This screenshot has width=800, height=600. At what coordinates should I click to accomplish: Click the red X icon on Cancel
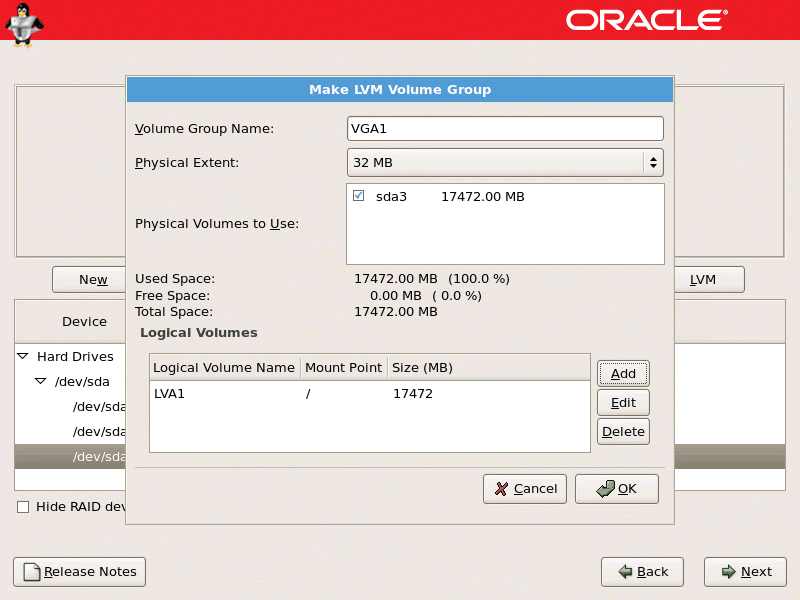tap(502, 489)
